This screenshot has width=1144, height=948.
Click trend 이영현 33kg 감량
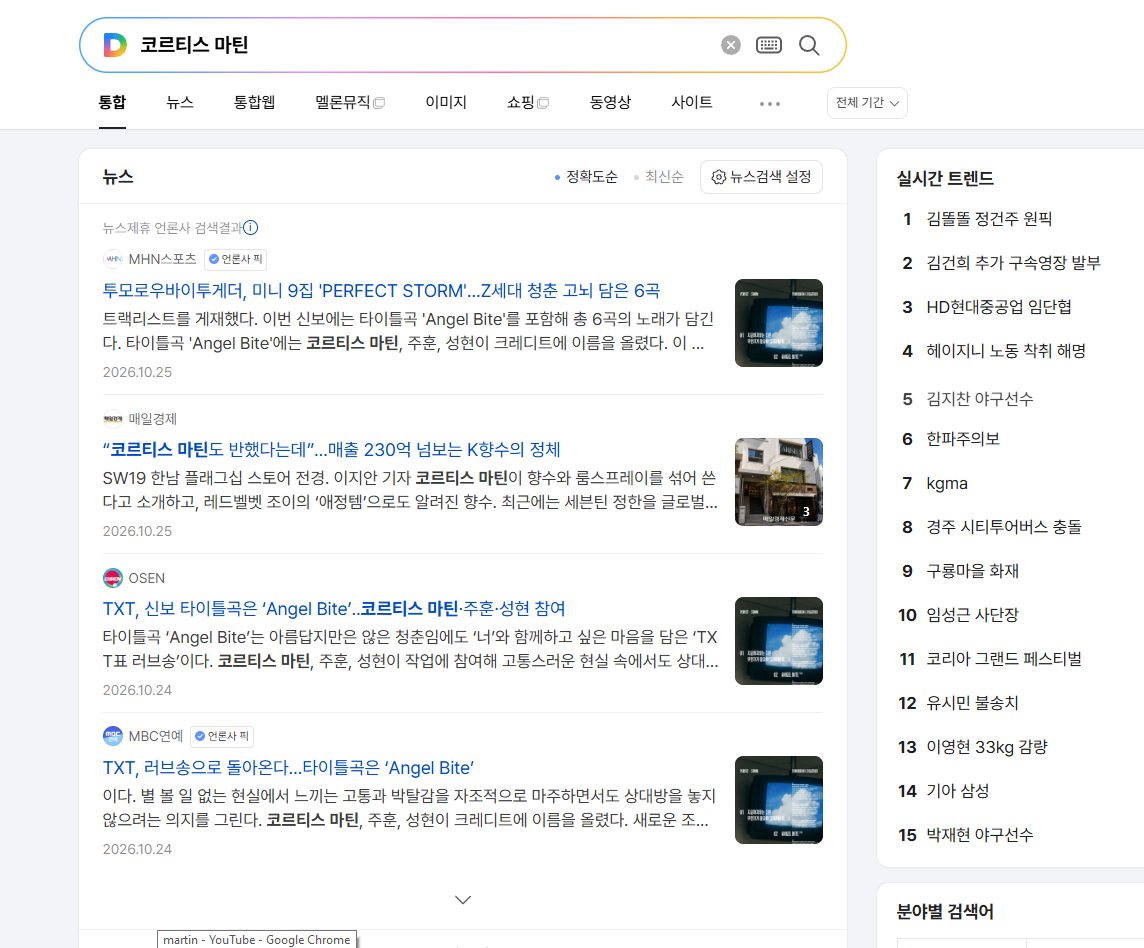click(986, 747)
